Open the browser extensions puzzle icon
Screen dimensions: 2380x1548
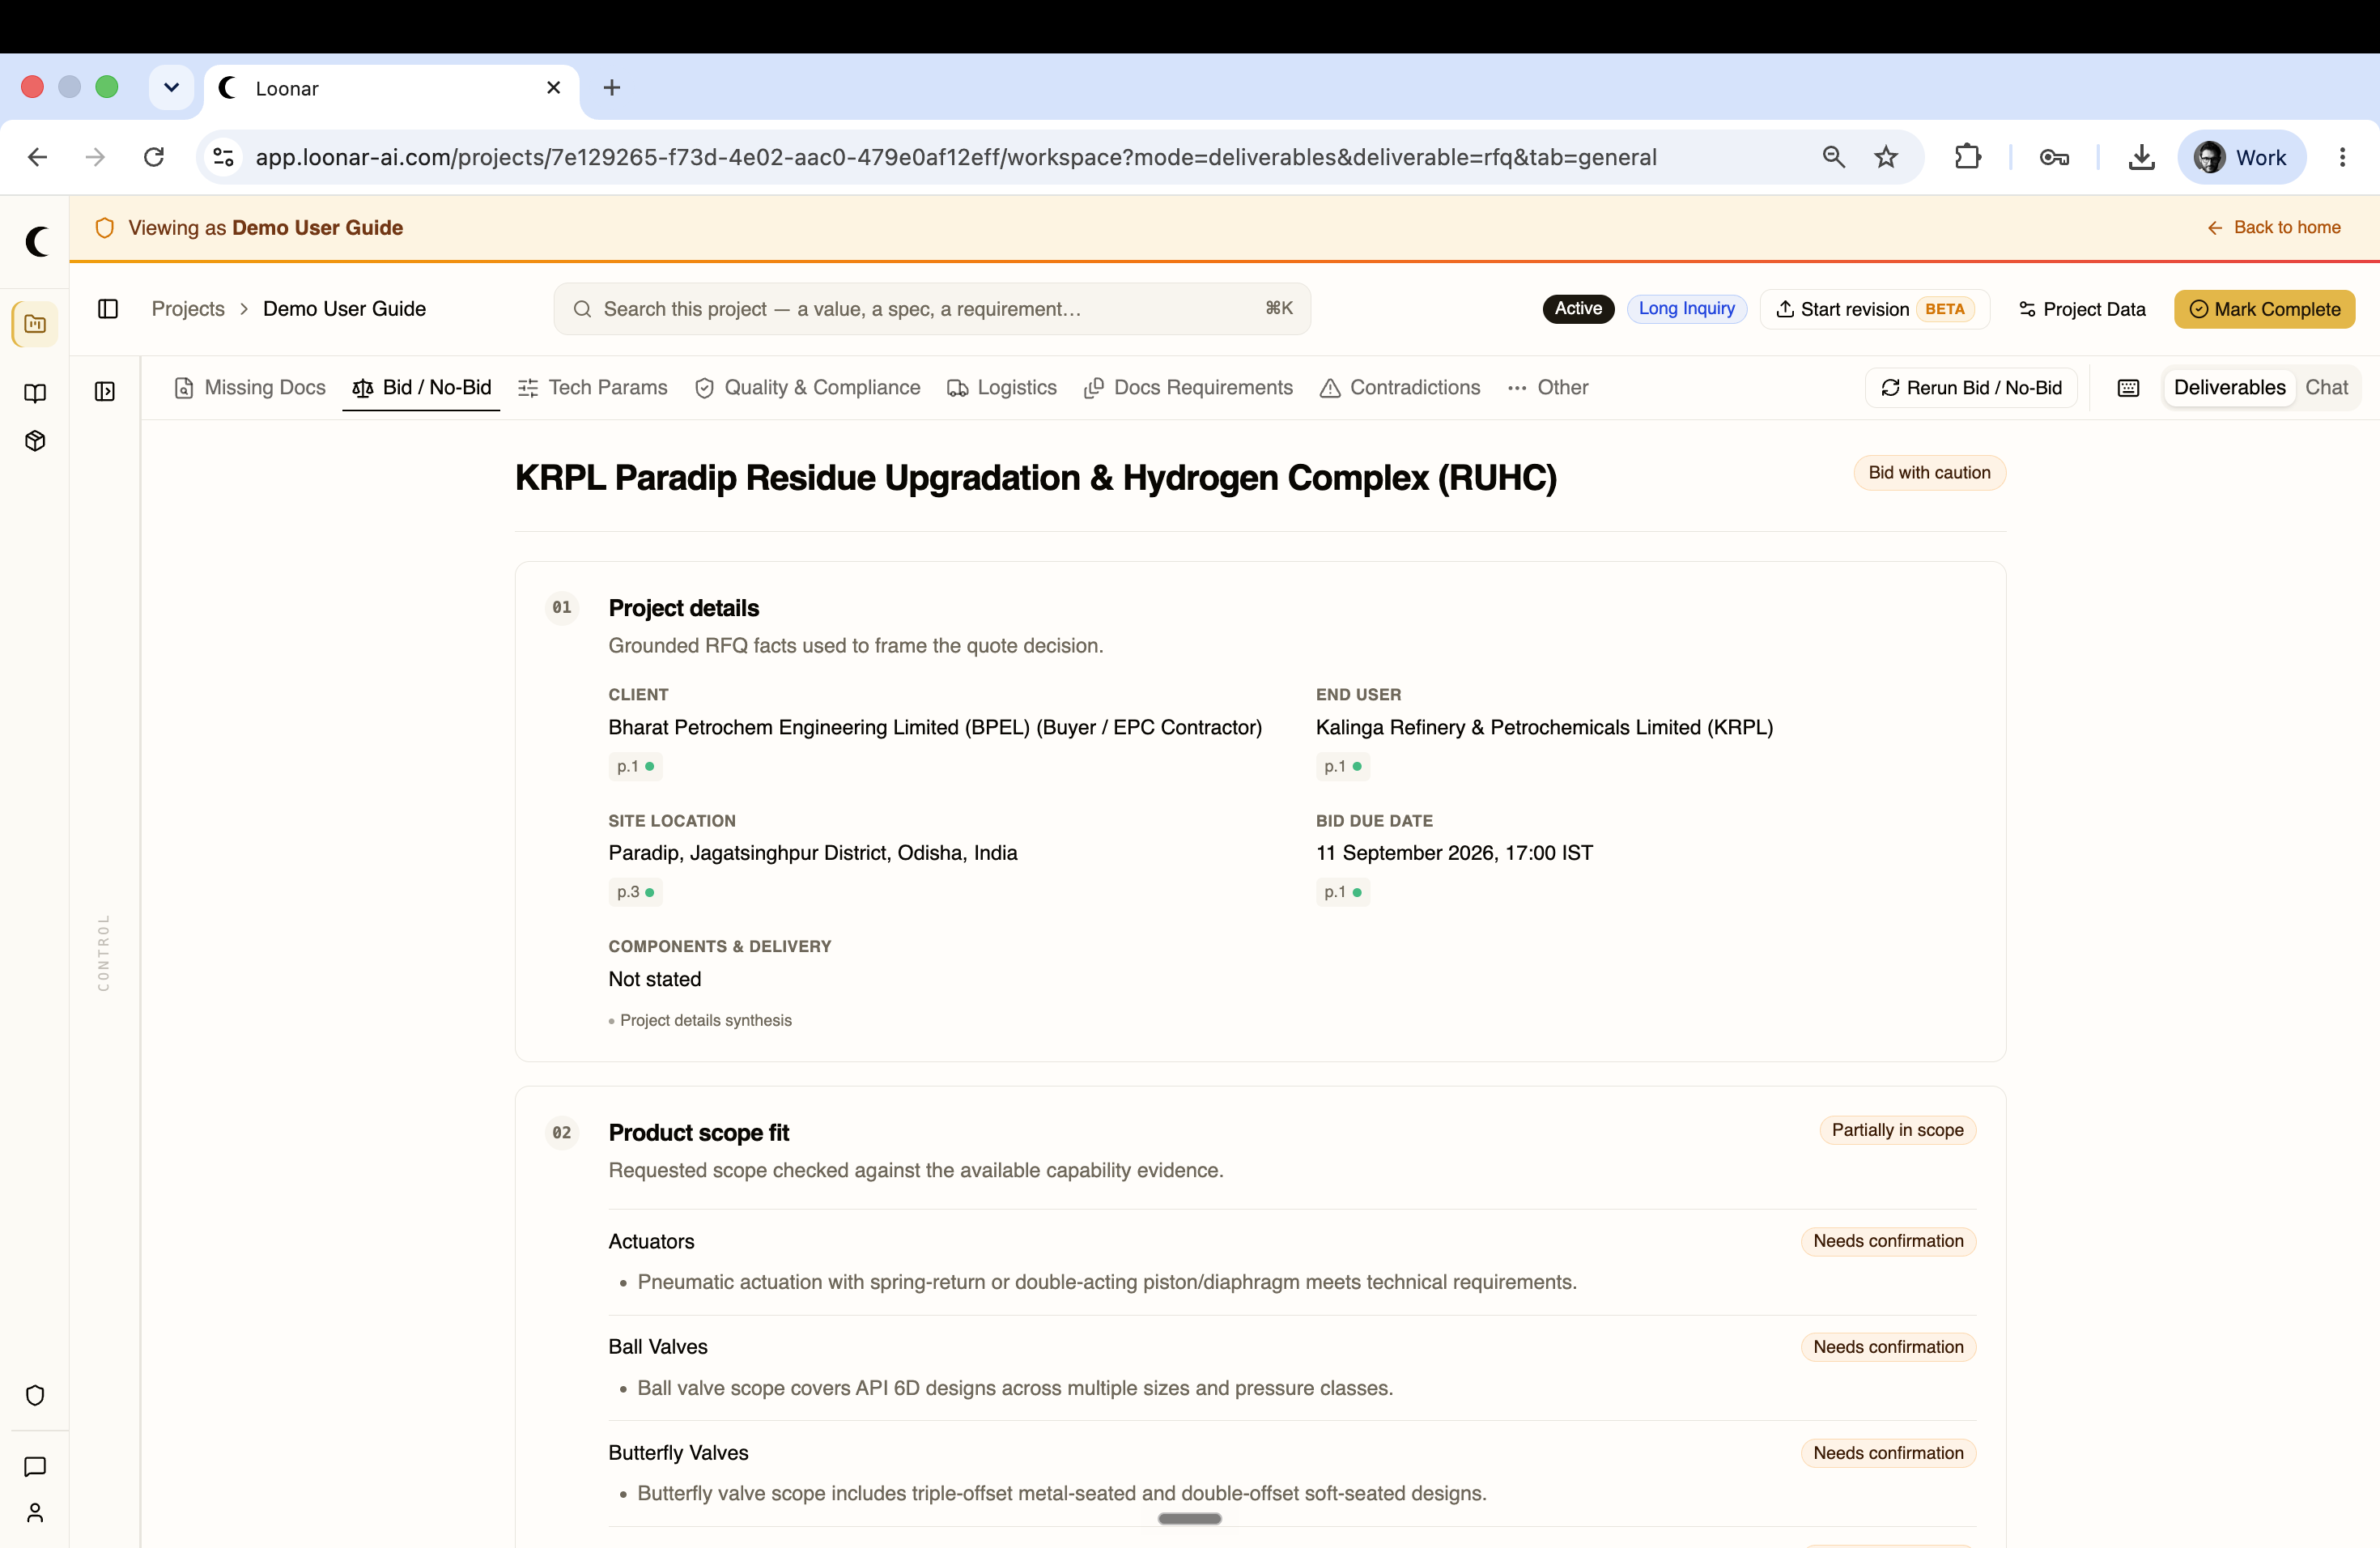click(1967, 157)
